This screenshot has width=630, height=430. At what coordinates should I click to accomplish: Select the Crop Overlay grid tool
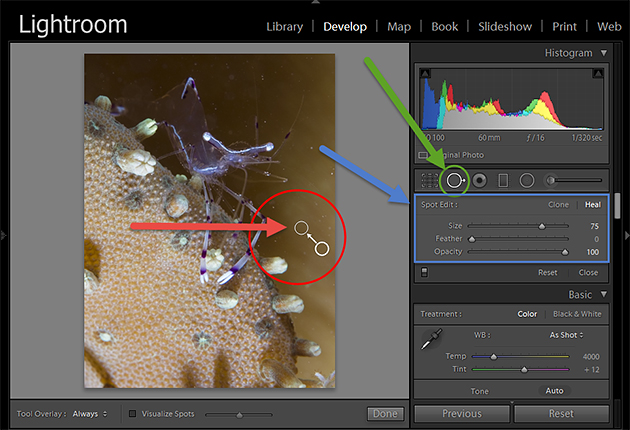[429, 180]
